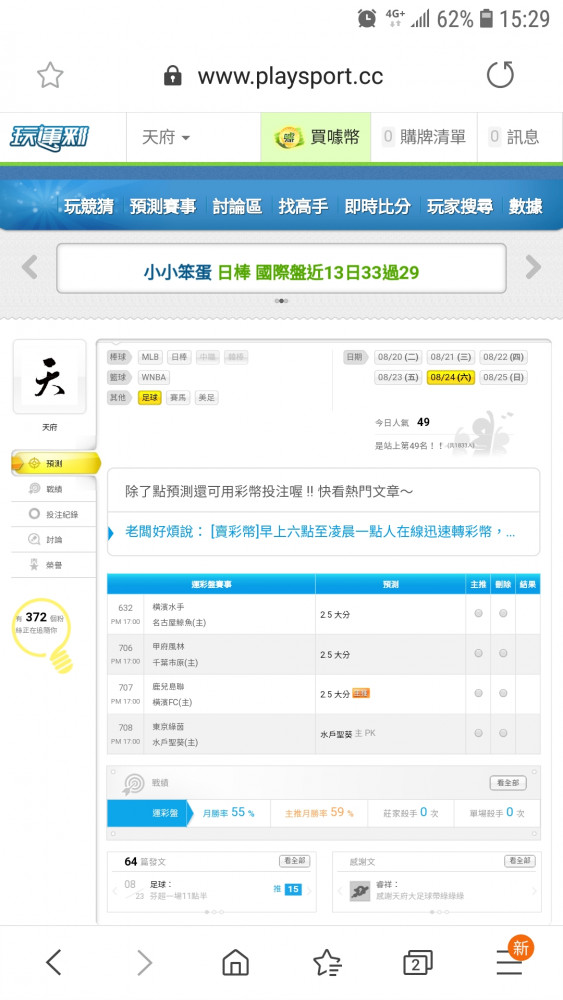Image resolution: width=563 pixels, height=1000 pixels.
Task: Switch to 戰績 in the left sidebar
Action: point(54,489)
